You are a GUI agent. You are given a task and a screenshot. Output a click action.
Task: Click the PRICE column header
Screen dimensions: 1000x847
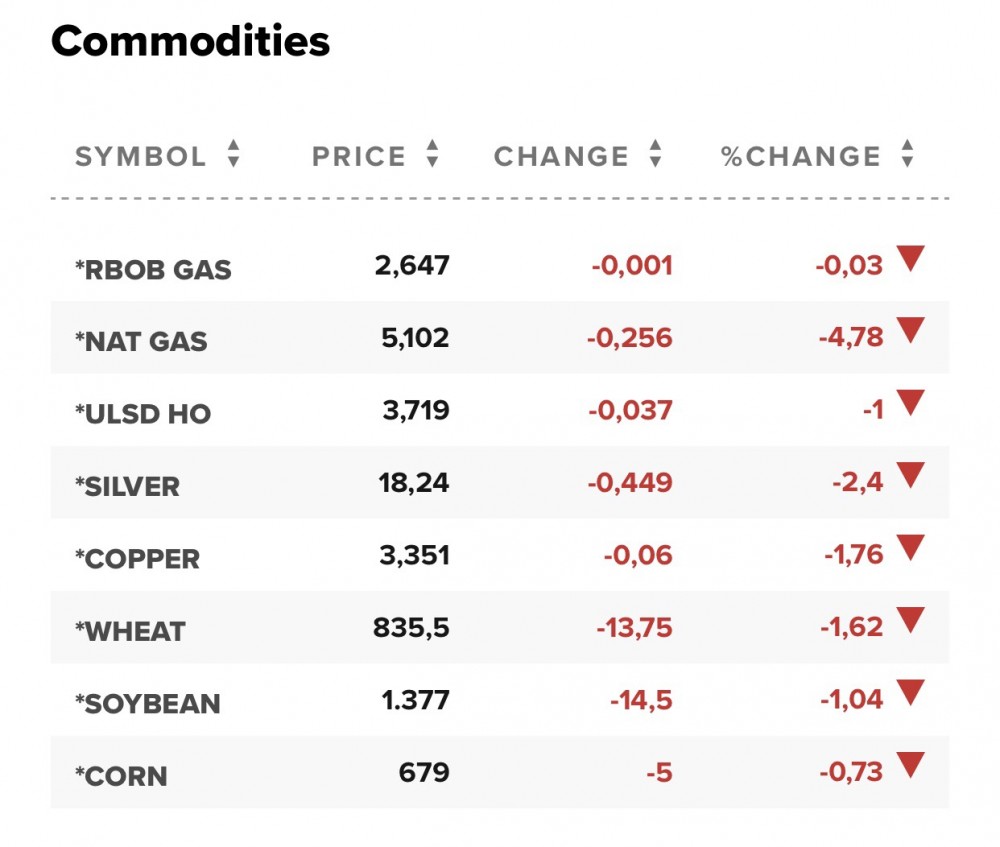coord(359,157)
